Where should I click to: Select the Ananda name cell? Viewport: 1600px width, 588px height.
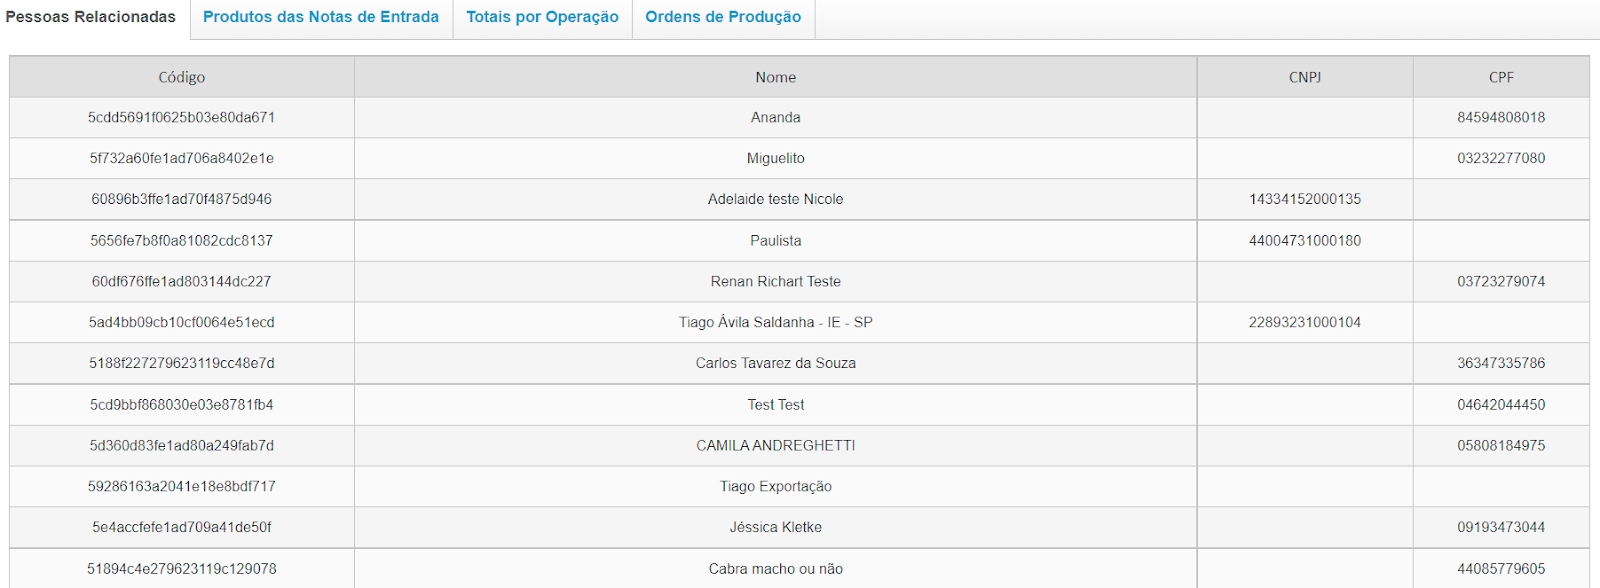(775, 117)
